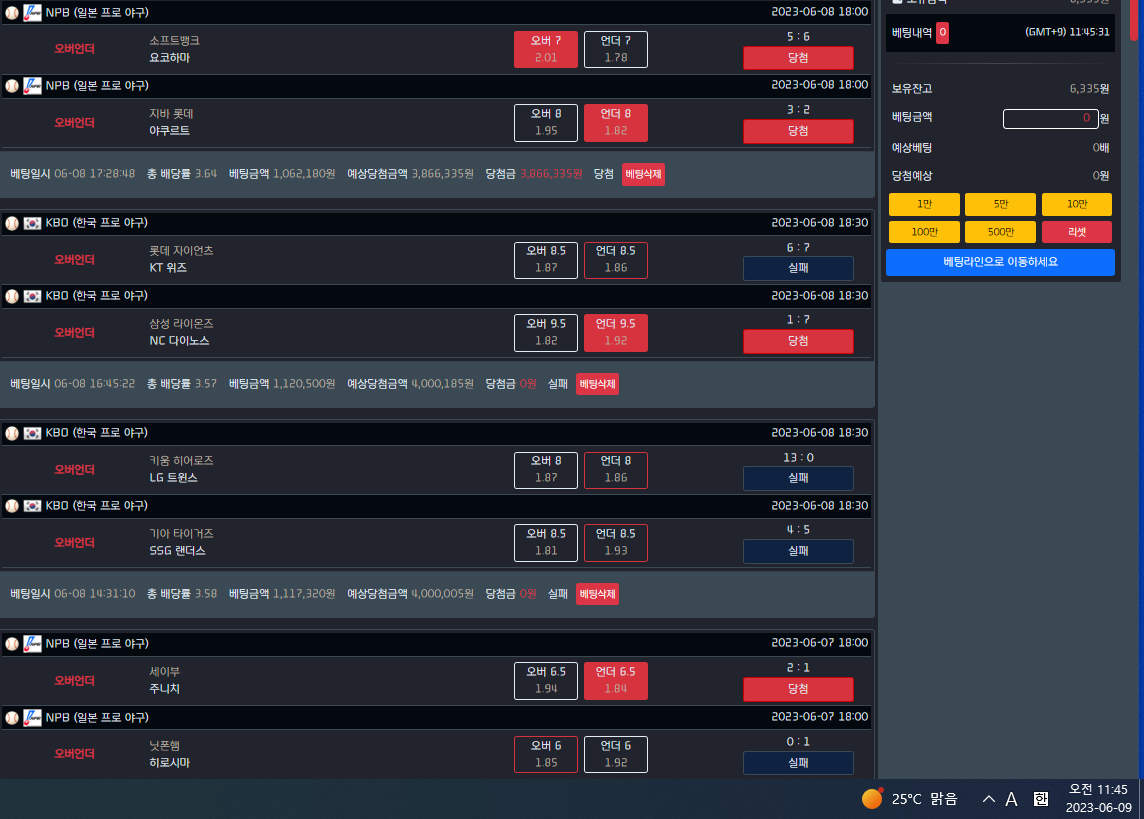
Task: Click the 실패 result for 닛폰햄 vs 히로시마
Action: pyautogui.click(x=798, y=763)
